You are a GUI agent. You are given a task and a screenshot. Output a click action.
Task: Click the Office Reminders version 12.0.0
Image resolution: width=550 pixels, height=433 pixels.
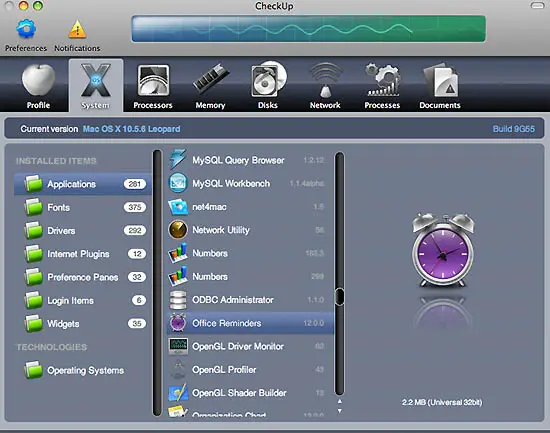pos(314,323)
